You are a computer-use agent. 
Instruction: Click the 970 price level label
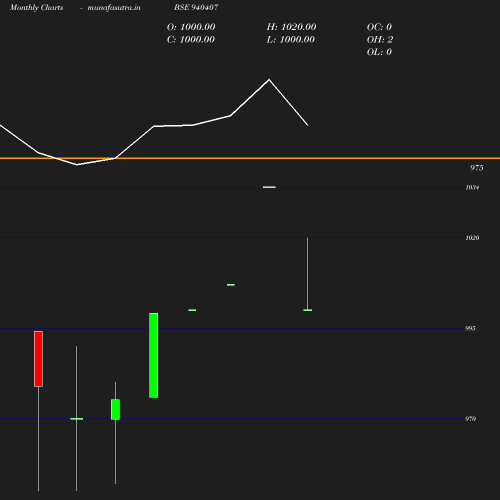pyautogui.click(x=470, y=419)
